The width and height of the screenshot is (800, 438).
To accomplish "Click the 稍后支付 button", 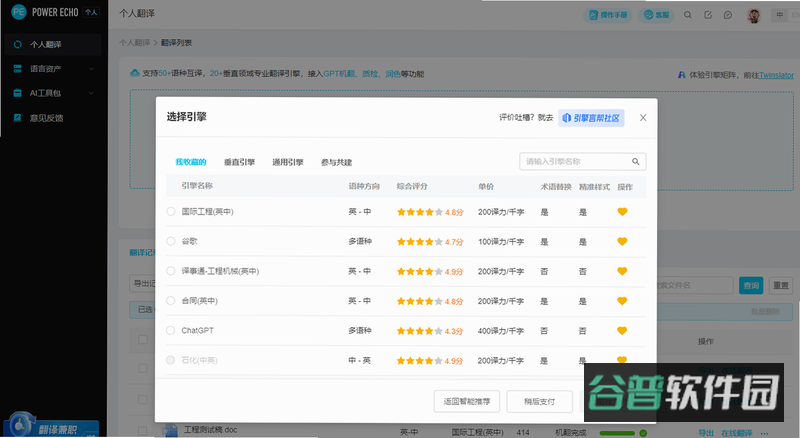I will (539, 401).
